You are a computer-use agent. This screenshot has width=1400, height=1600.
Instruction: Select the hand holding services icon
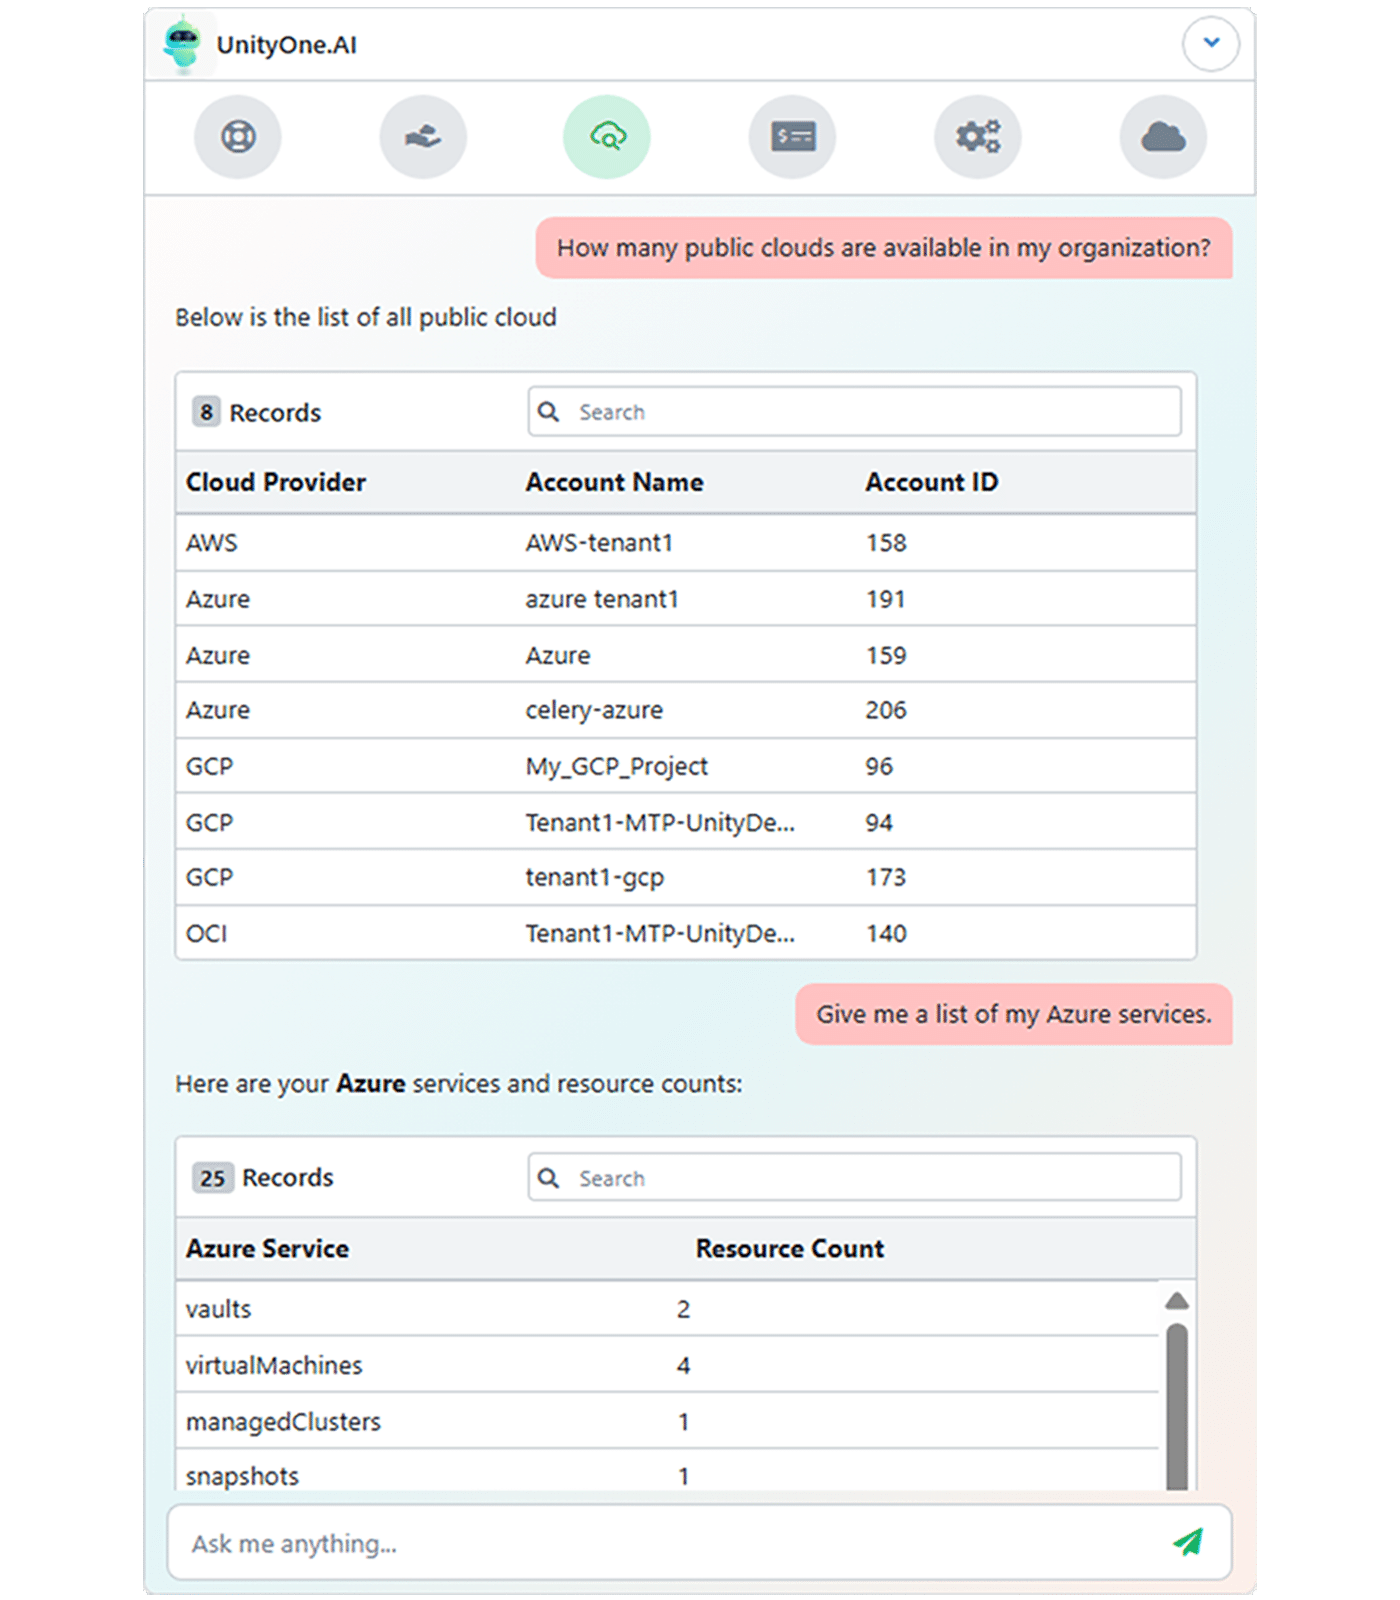pos(423,137)
